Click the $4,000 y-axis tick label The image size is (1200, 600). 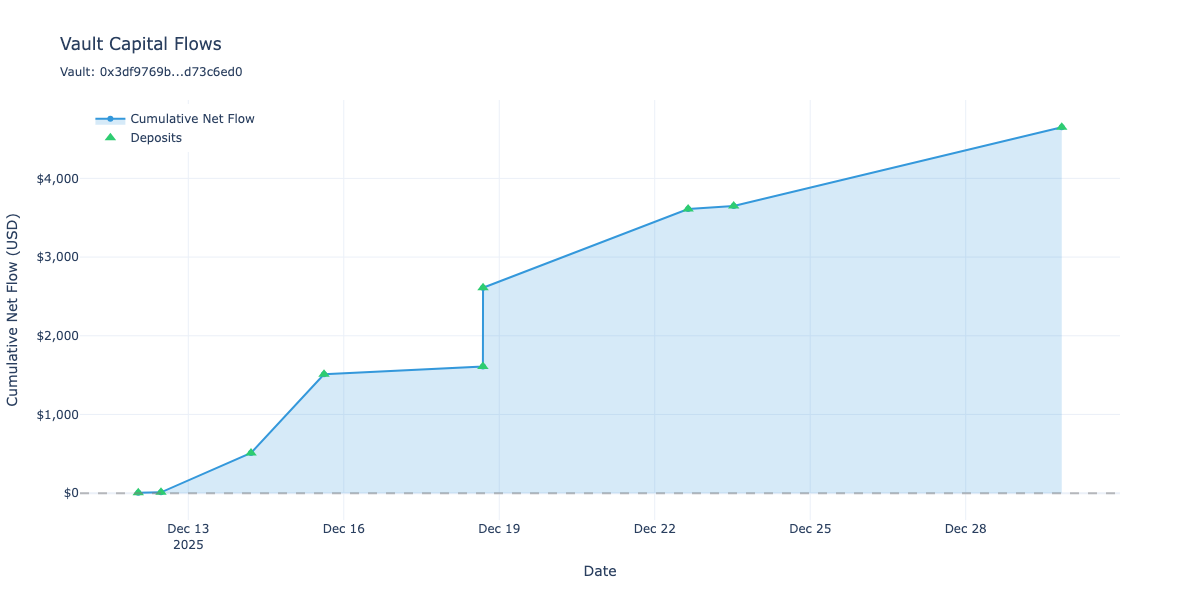pos(57,179)
